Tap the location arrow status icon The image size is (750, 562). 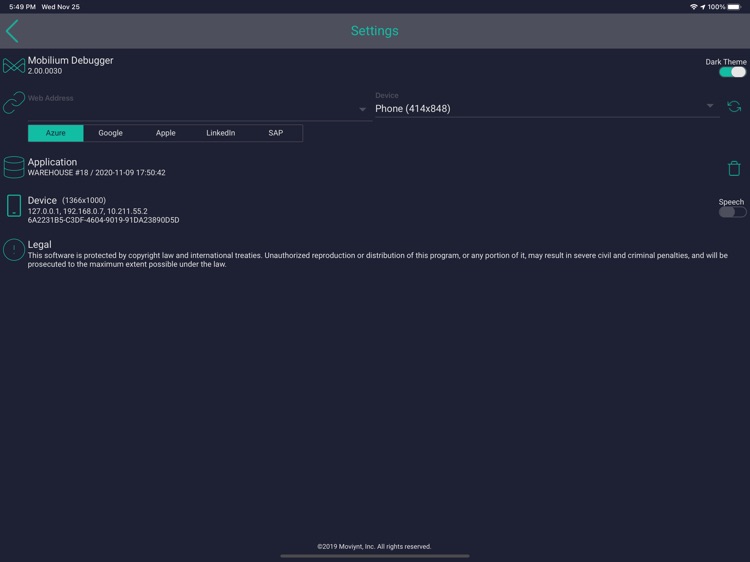(703, 7)
